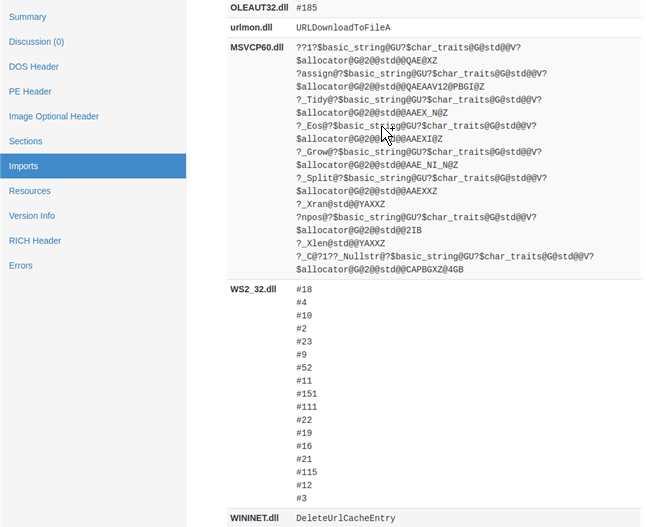Image resolution: width=646 pixels, height=527 pixels.
Task: Click DeleteUrlCacheEntry import entry
Action: click(346, 518)
